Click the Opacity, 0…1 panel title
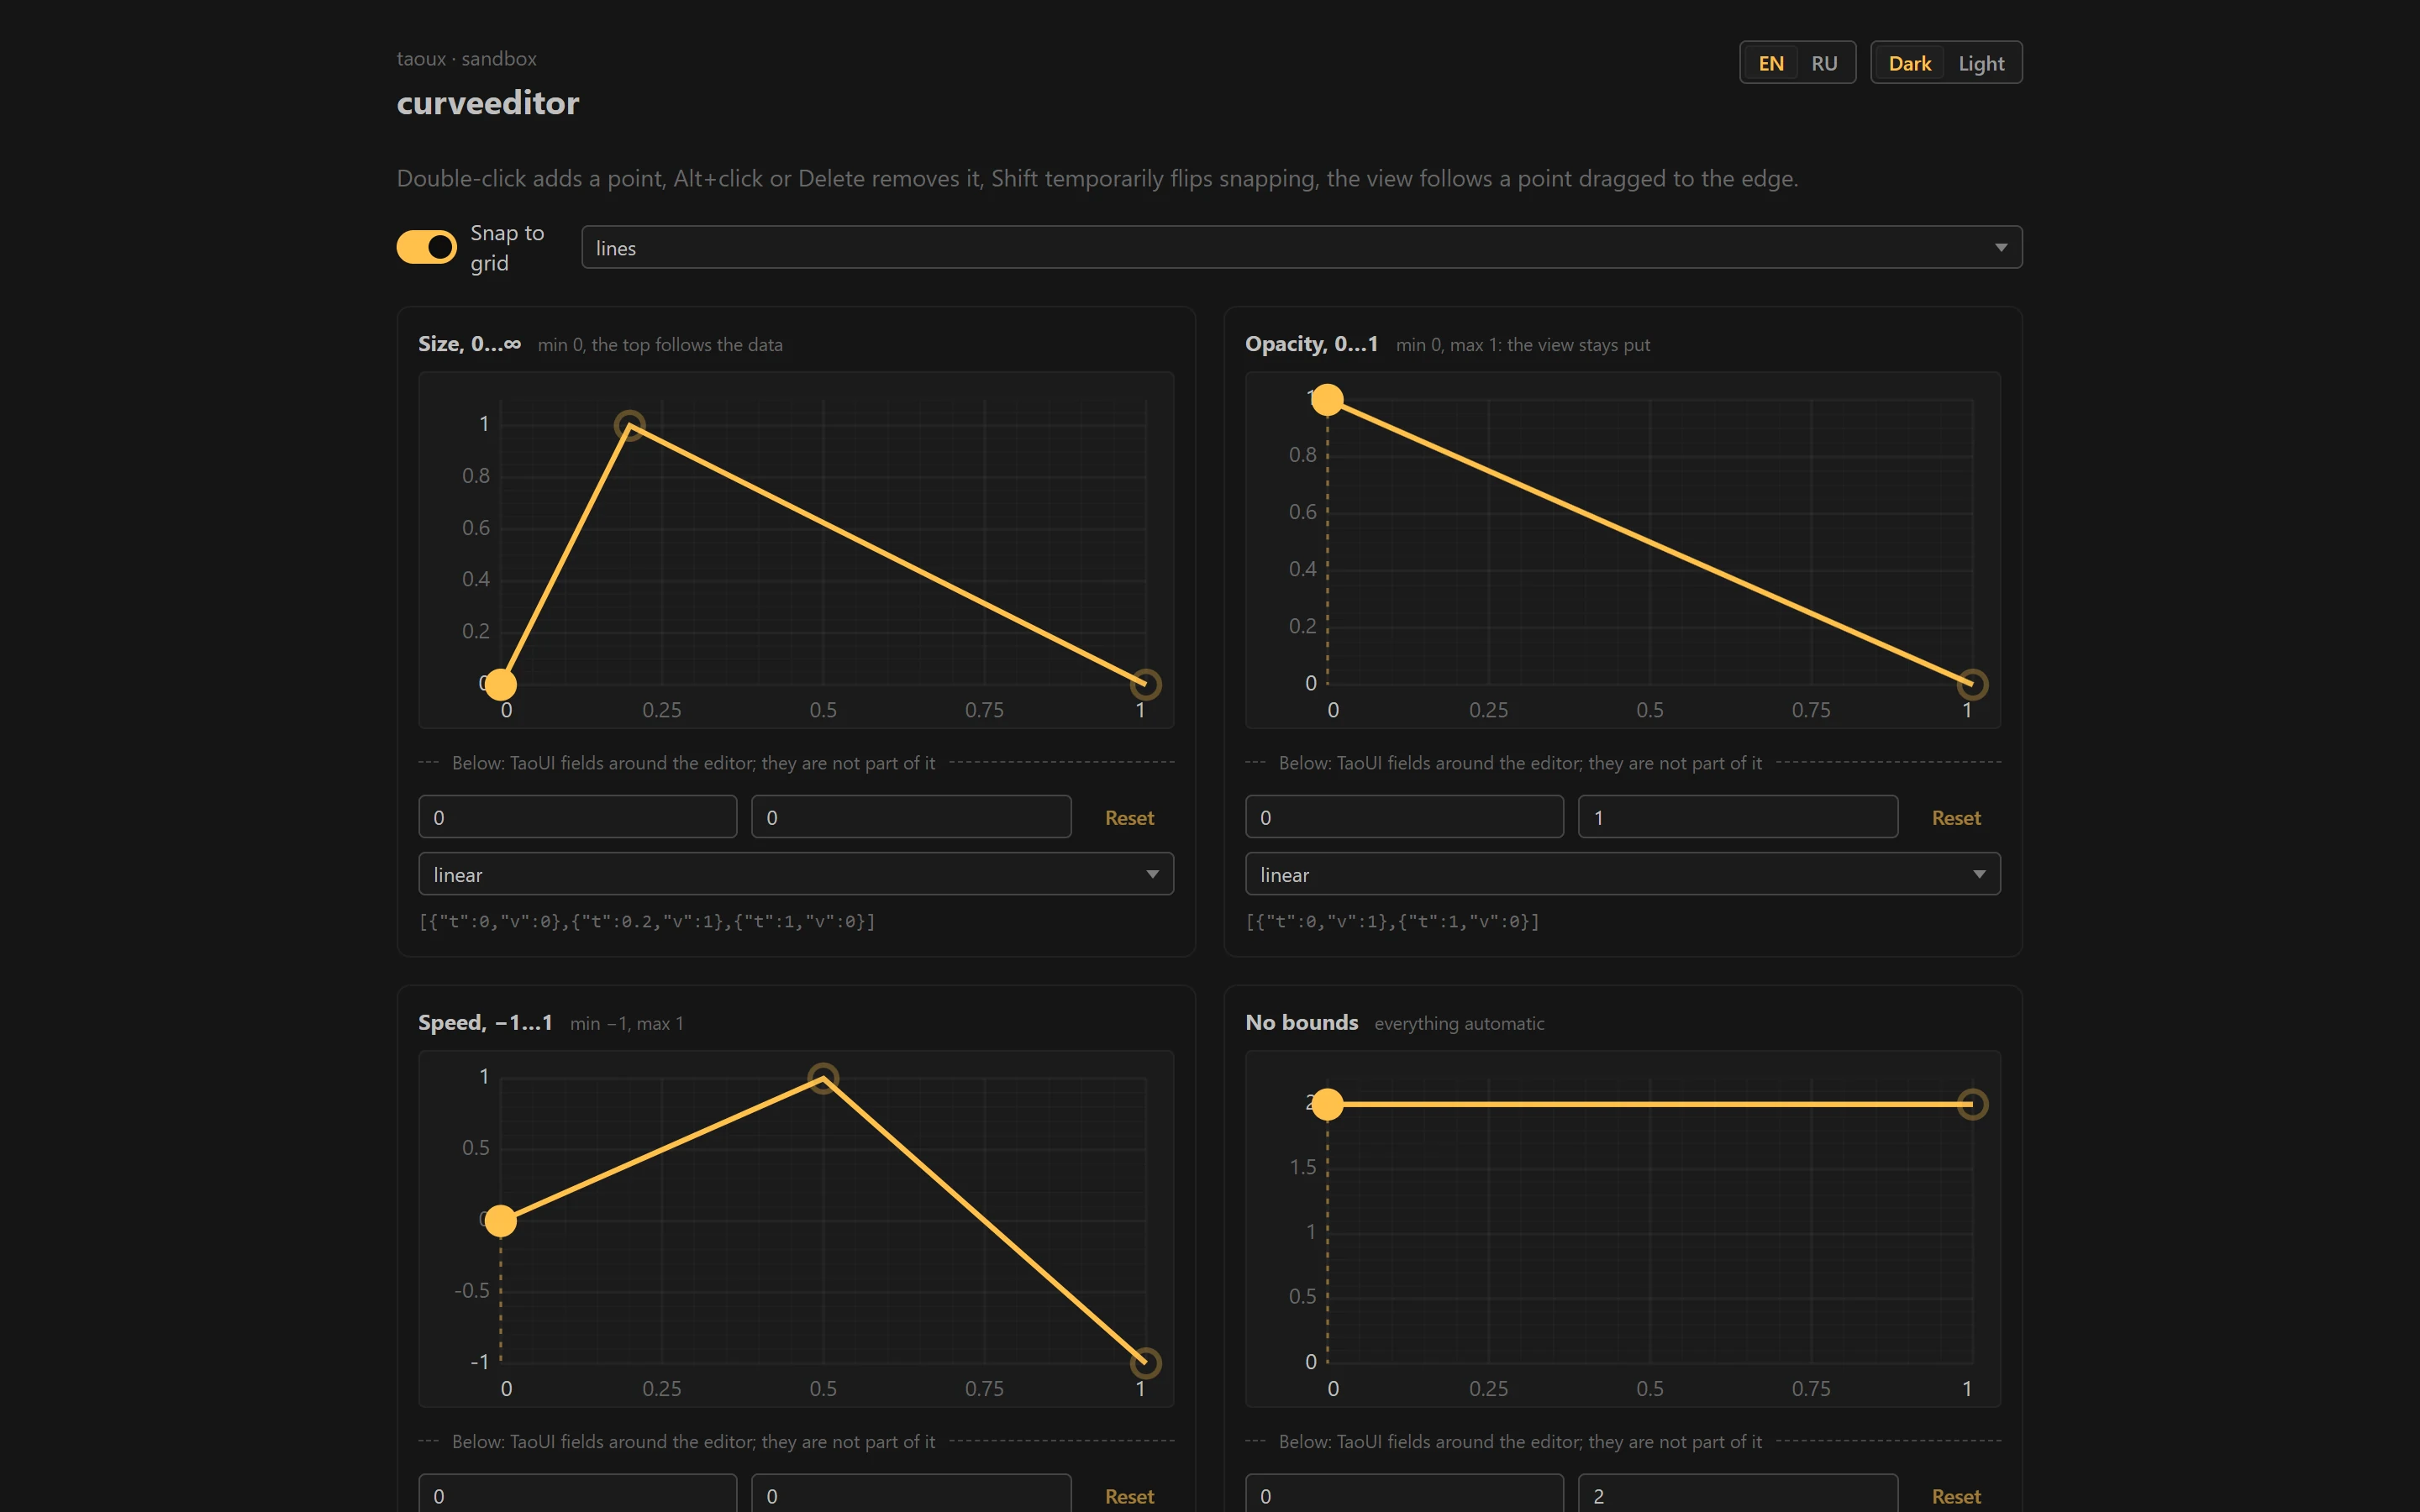Image resolution: width=2420 pixels, height=1512 pixels. click(x=1311, y=344)
